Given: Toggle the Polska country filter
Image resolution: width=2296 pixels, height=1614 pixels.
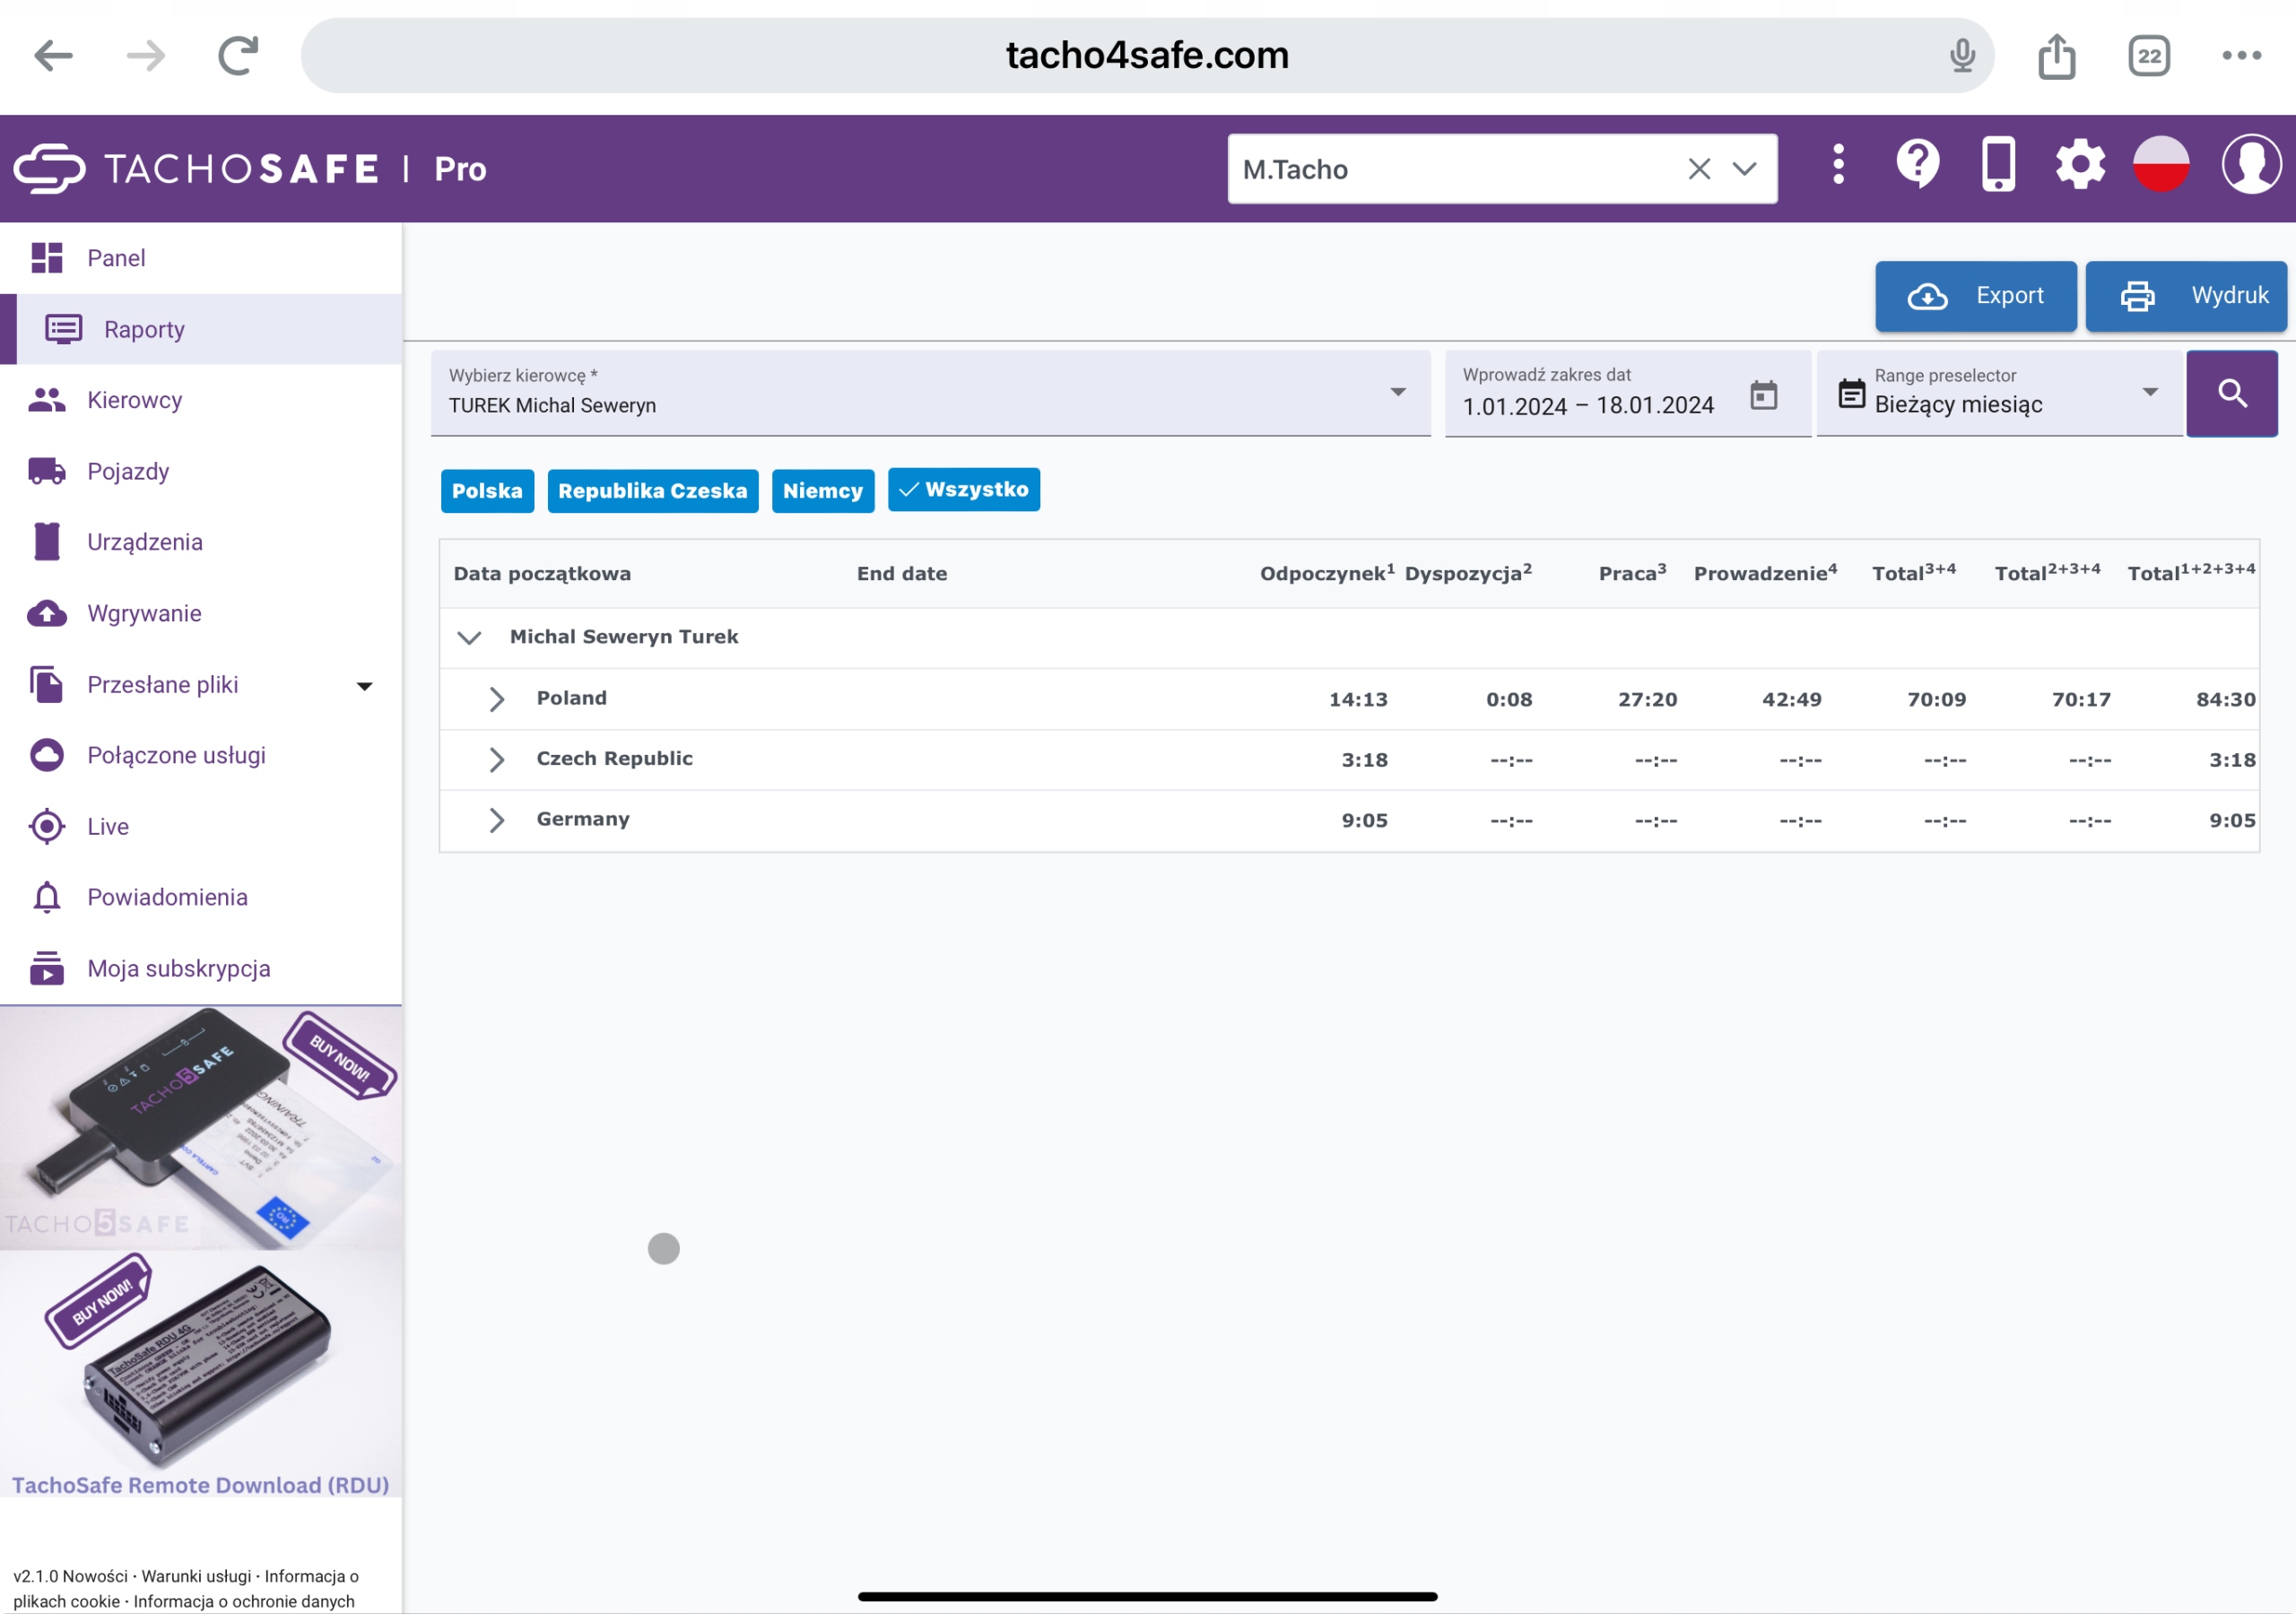Looking at the screenshot, I should tap(487, 491).
